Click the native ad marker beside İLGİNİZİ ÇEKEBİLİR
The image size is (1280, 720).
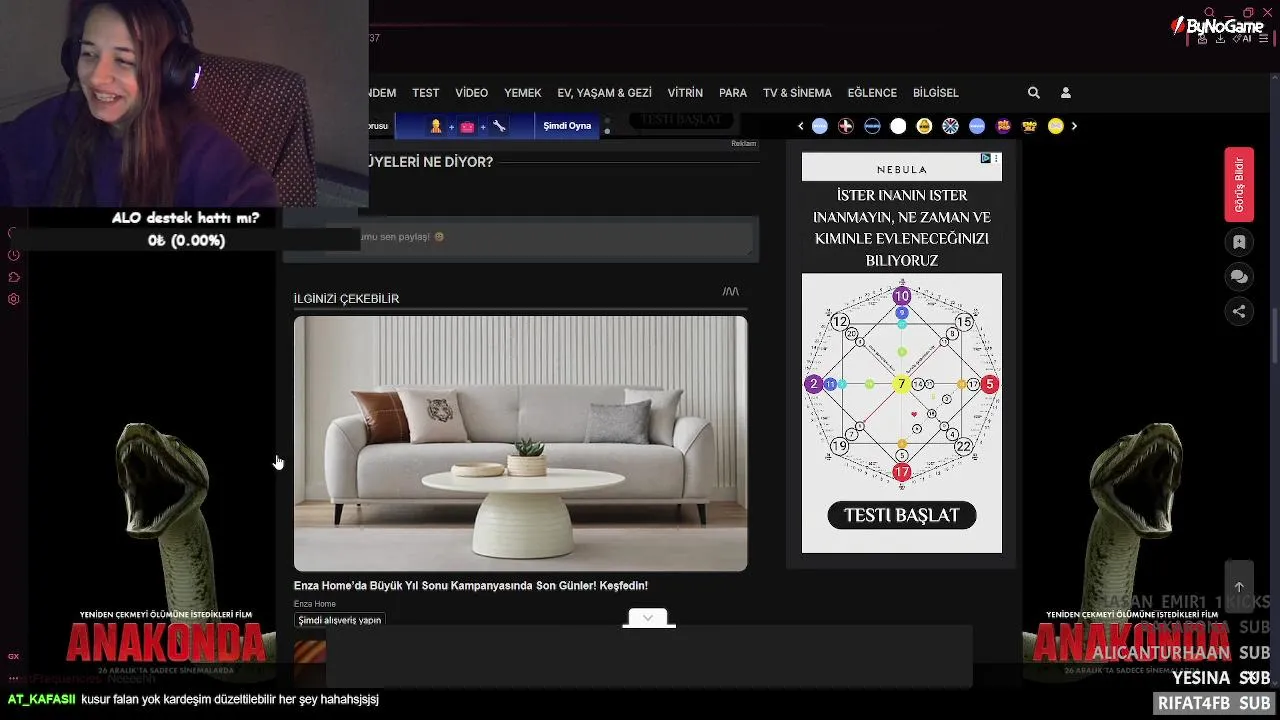[731, 292]
